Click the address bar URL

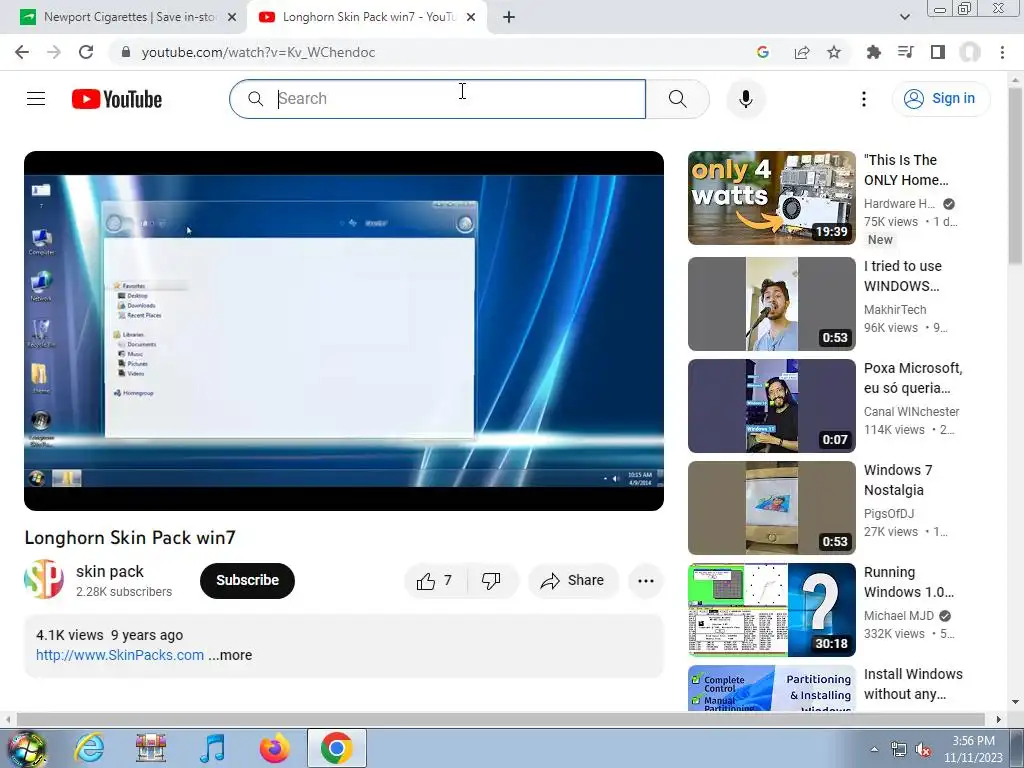259,52
